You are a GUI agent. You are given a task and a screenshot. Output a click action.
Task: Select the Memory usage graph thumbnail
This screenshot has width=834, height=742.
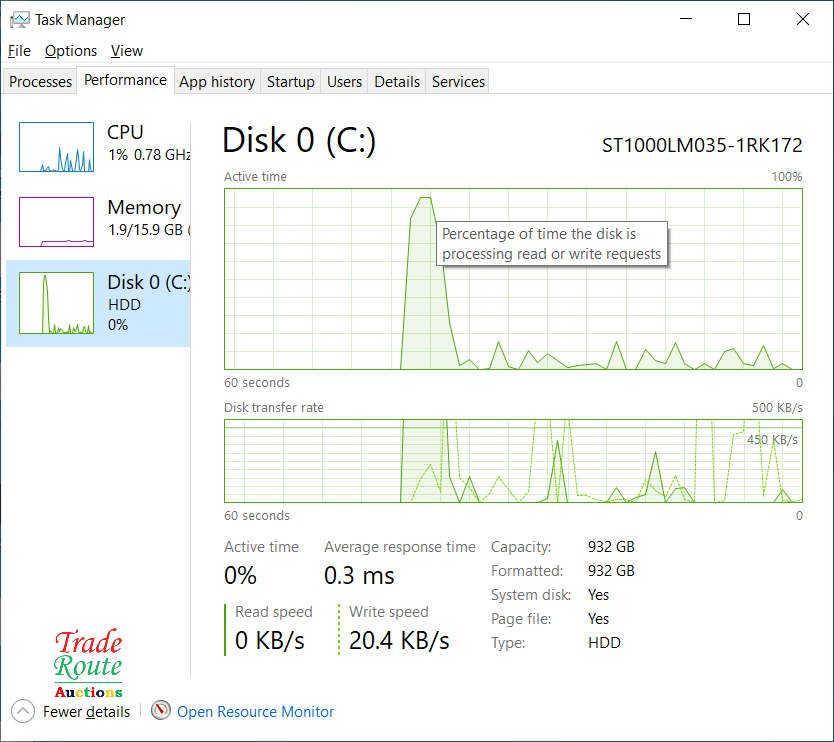tap(56, 222)
